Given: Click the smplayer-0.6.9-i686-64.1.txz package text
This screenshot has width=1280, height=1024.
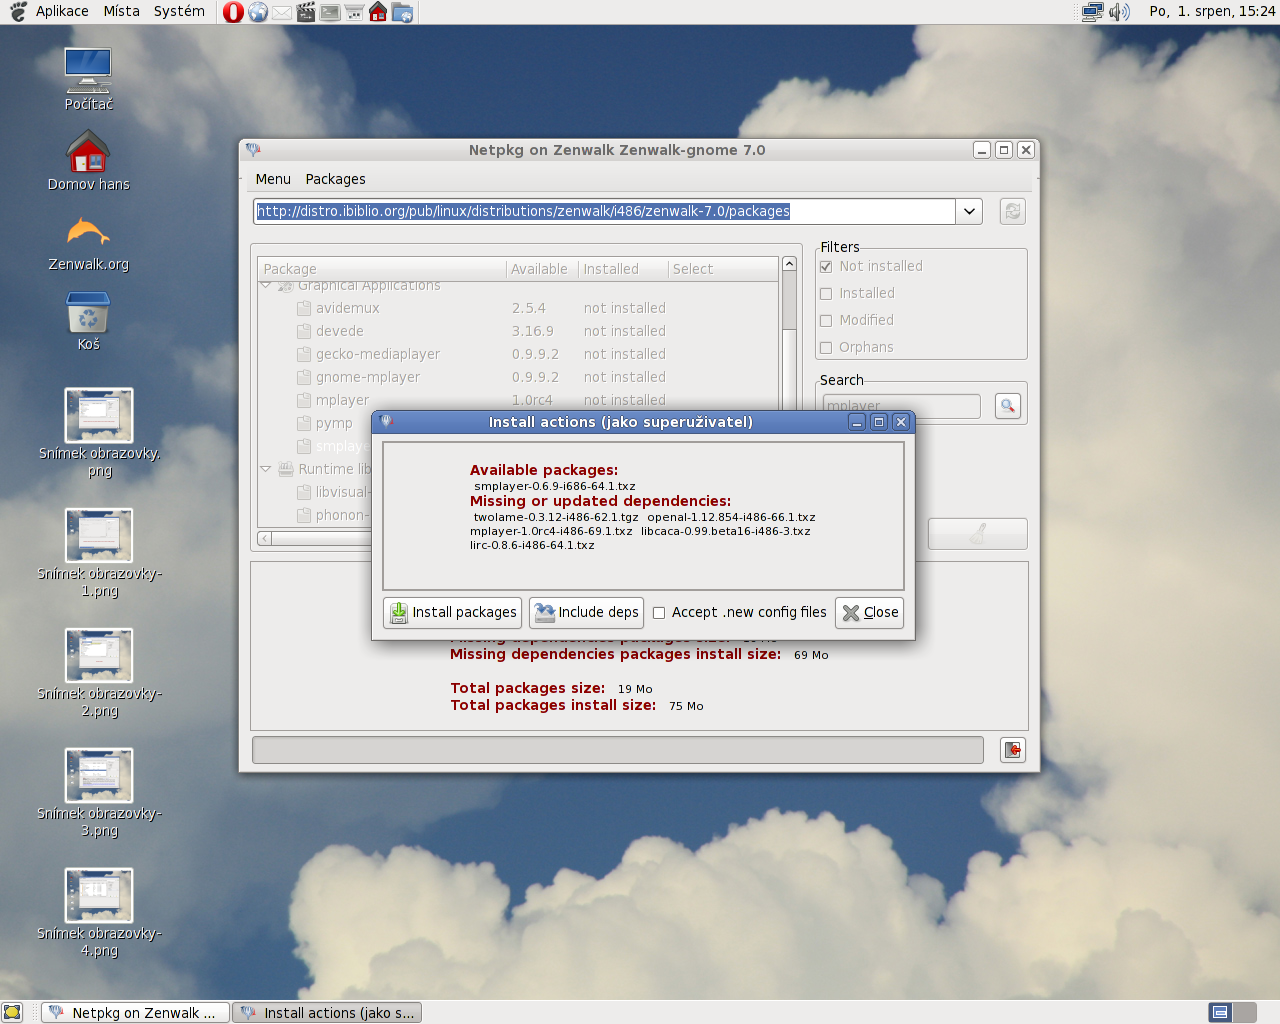Looking at the screenshot, I should pos(555,486).
